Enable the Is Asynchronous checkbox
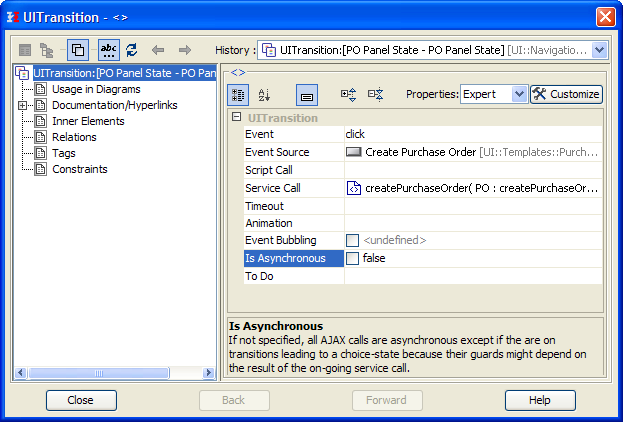This screenshot has width=623, height=422. [352, 258]
